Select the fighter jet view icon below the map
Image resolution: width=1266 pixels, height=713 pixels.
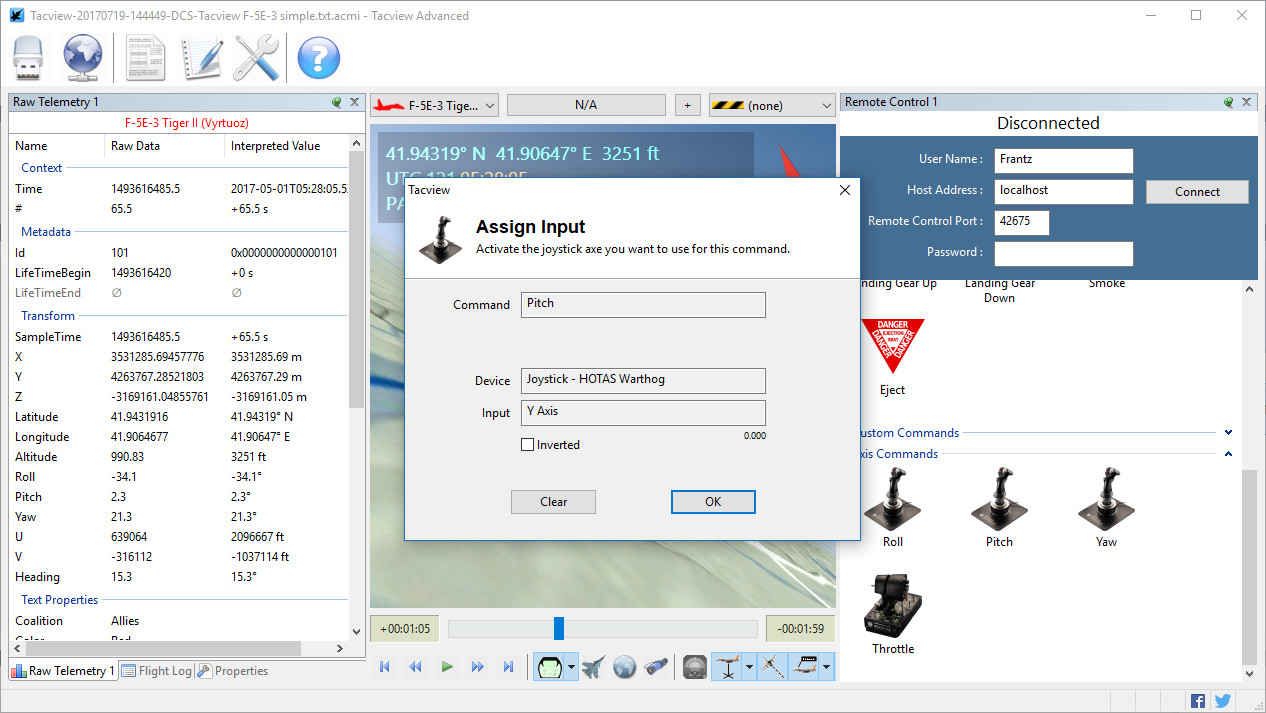point(593,667)
